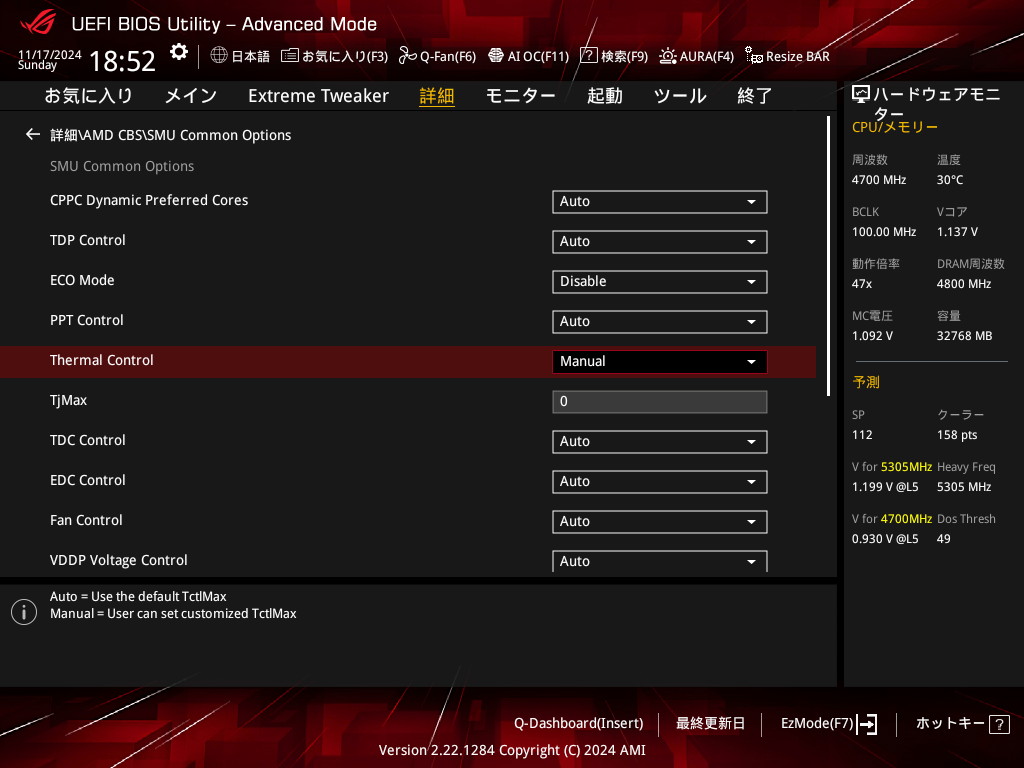Click the EzMode(F7) exit arrow icon
The height and width of the screenshot is (768, 1024).
click(867, 724)
